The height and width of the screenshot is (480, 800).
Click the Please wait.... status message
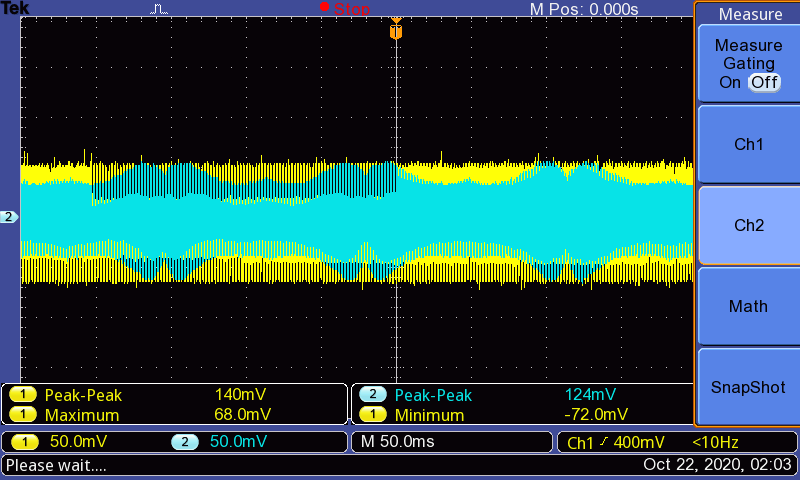(56, 465)
